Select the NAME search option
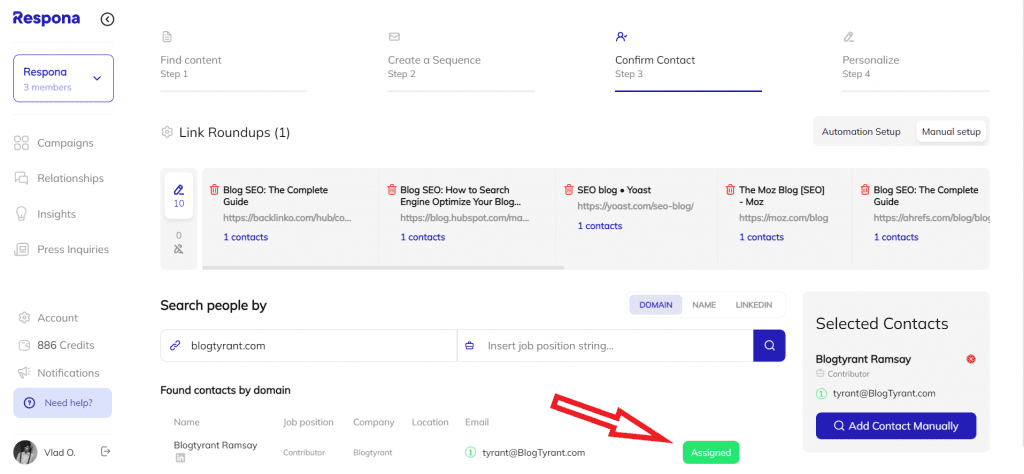This screenshot has width=1024, height=474. 704,305
